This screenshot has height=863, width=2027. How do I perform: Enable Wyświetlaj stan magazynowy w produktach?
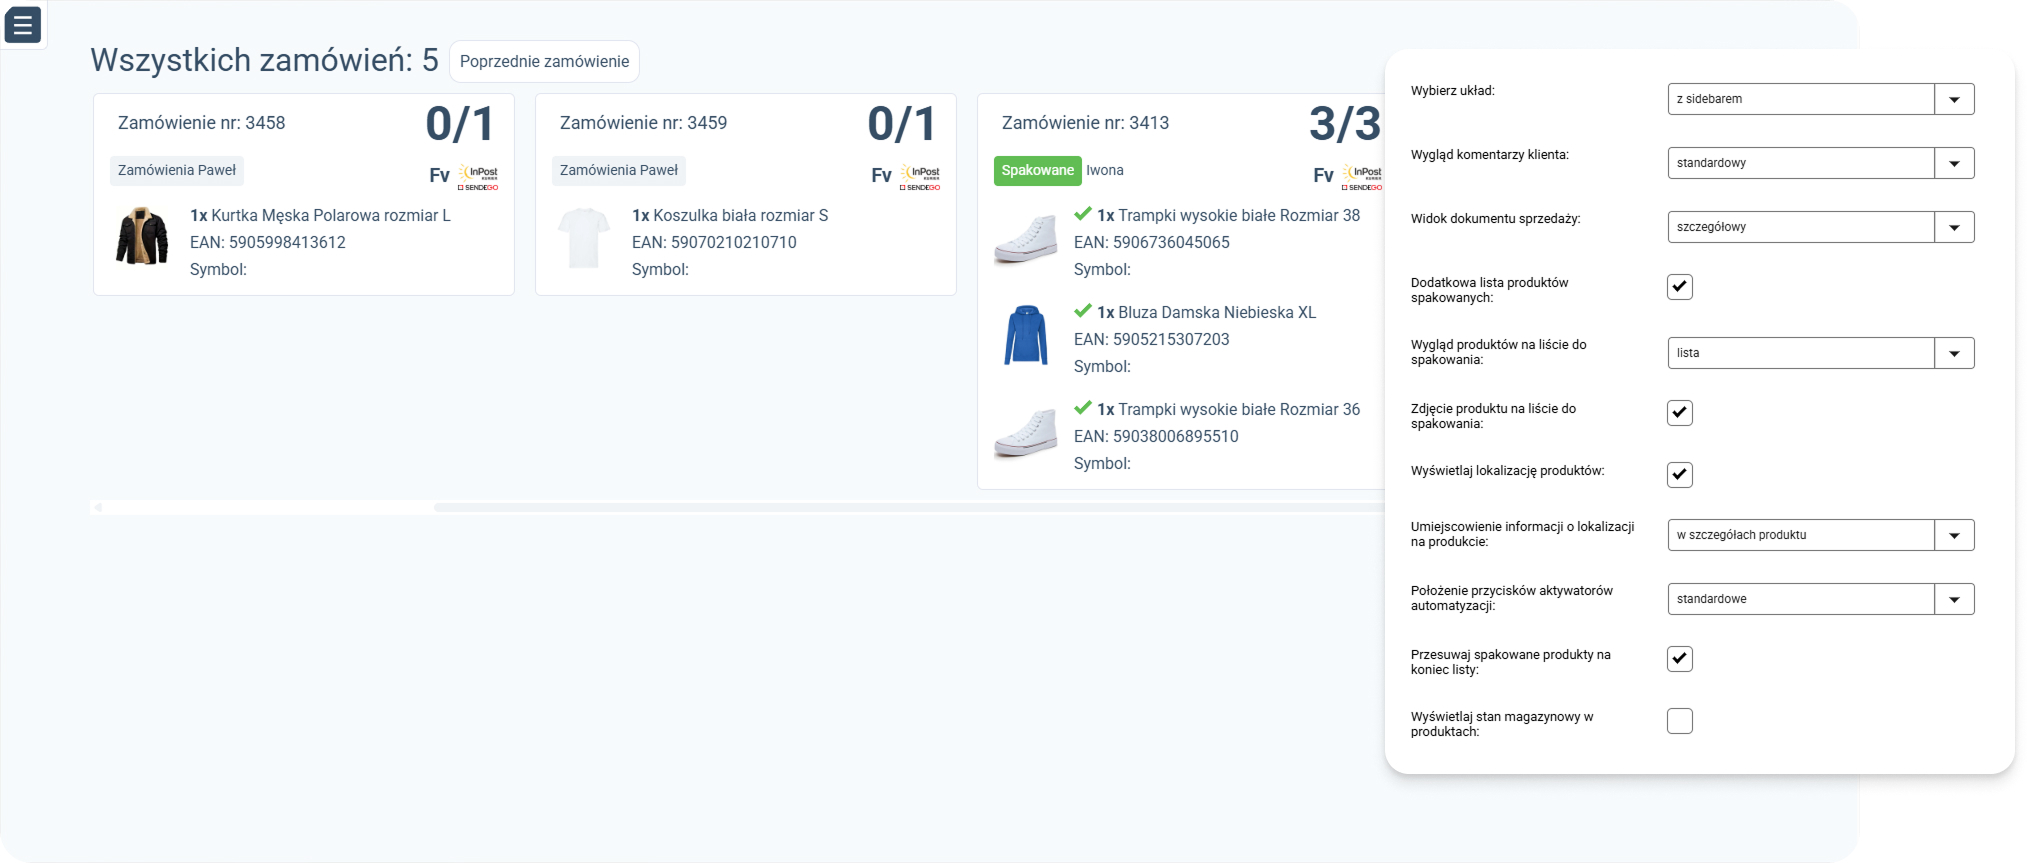1680,721
